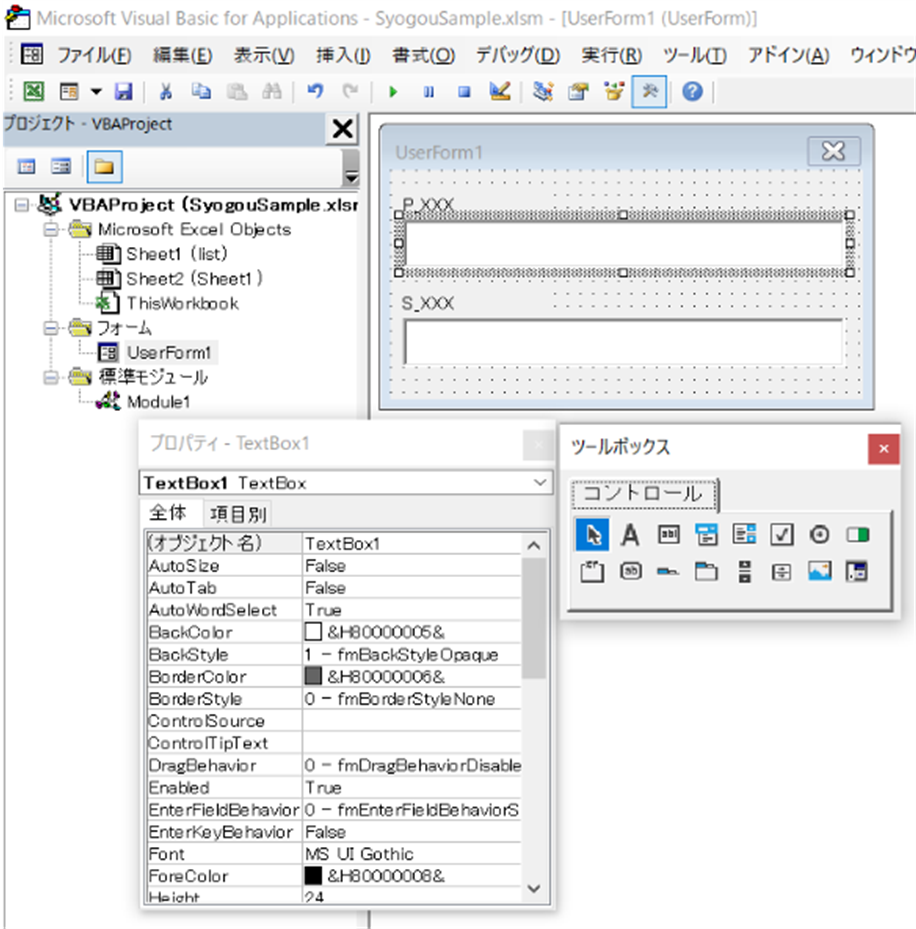The height and width of the screenshot is (929, 916).
Task: Pick the ToggleButton tool in Toolbox
Action: [x=857, y=534]
